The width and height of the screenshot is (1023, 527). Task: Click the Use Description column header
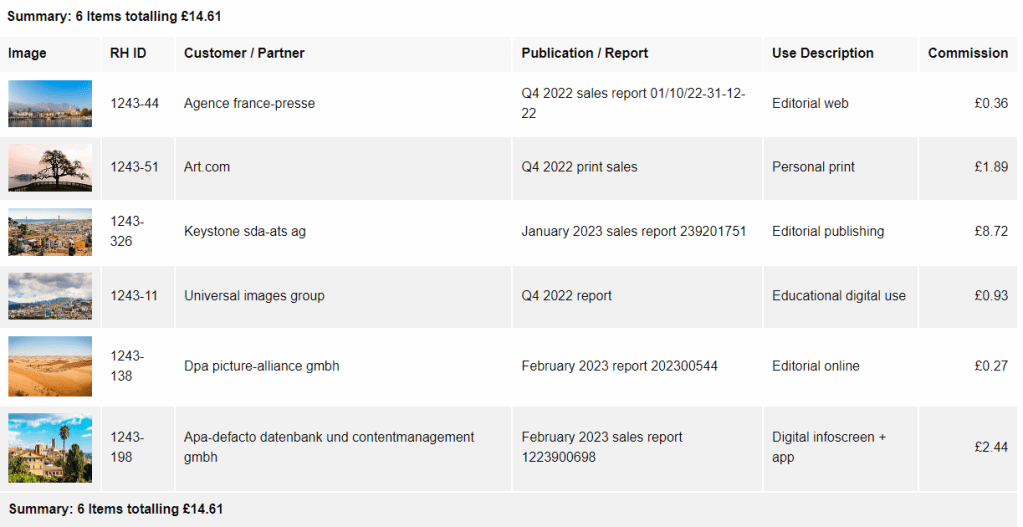[822, 53]
